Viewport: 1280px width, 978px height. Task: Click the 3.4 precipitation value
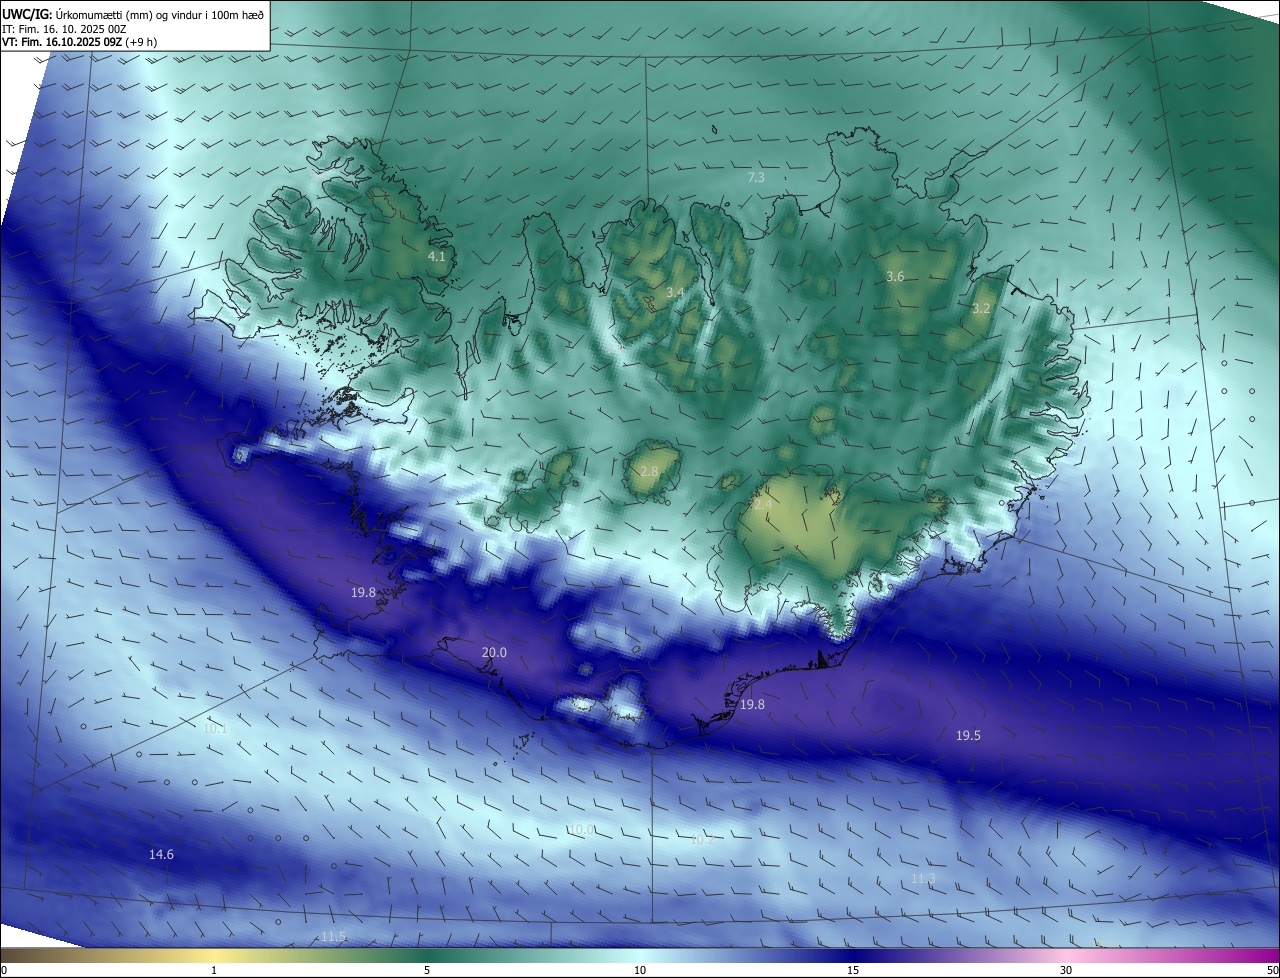(675, 292)
